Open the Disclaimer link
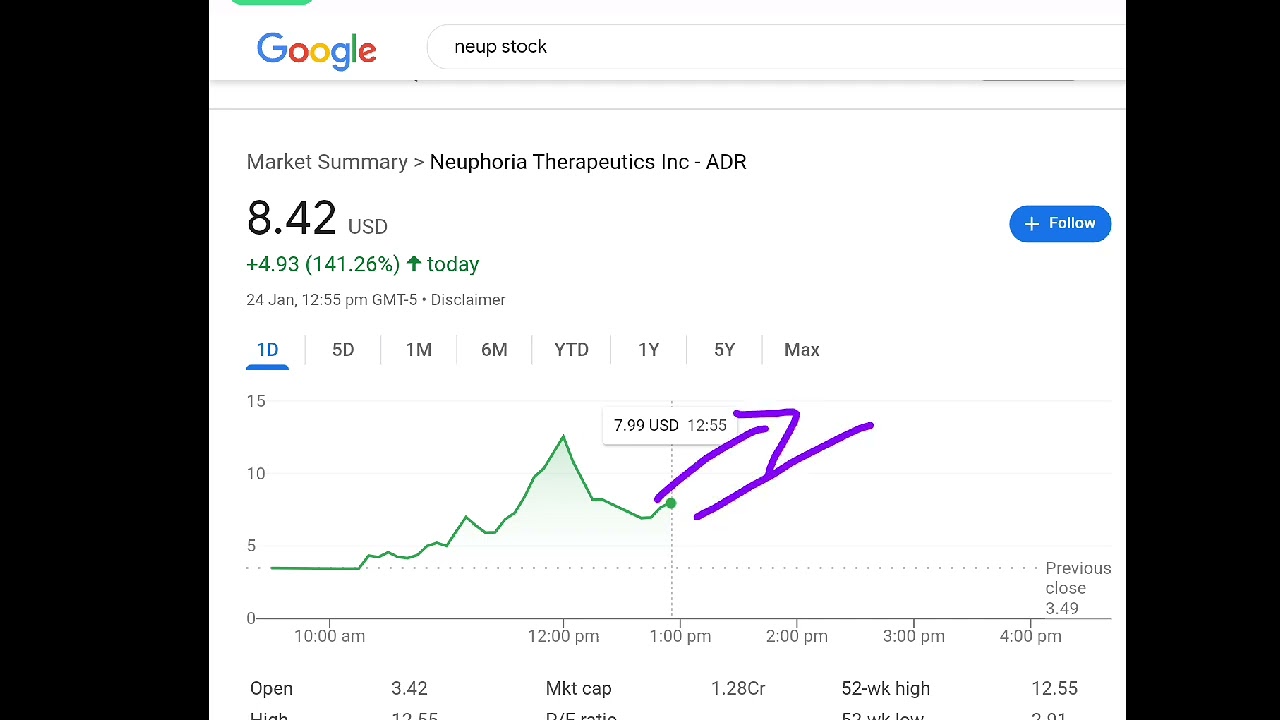 (x=468, y=300)
